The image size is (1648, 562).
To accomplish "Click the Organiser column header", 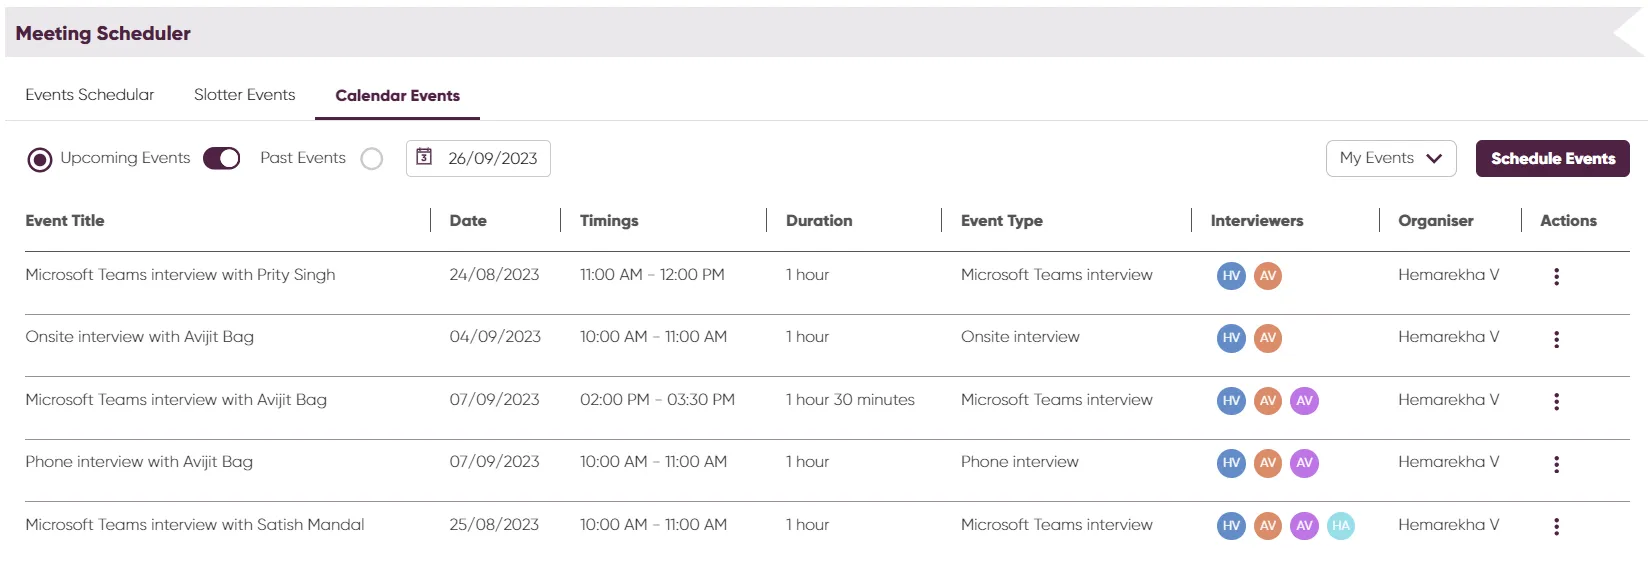I will [x=1436, y=221].
